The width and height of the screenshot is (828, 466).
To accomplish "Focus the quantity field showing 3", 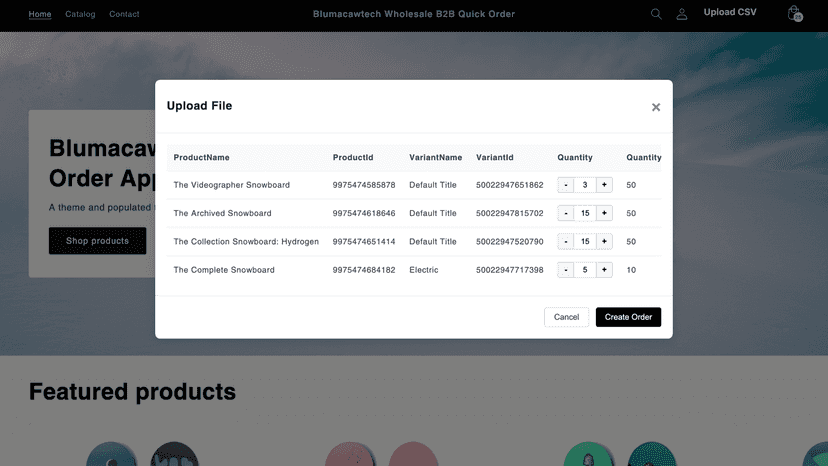I will point(585,185).
